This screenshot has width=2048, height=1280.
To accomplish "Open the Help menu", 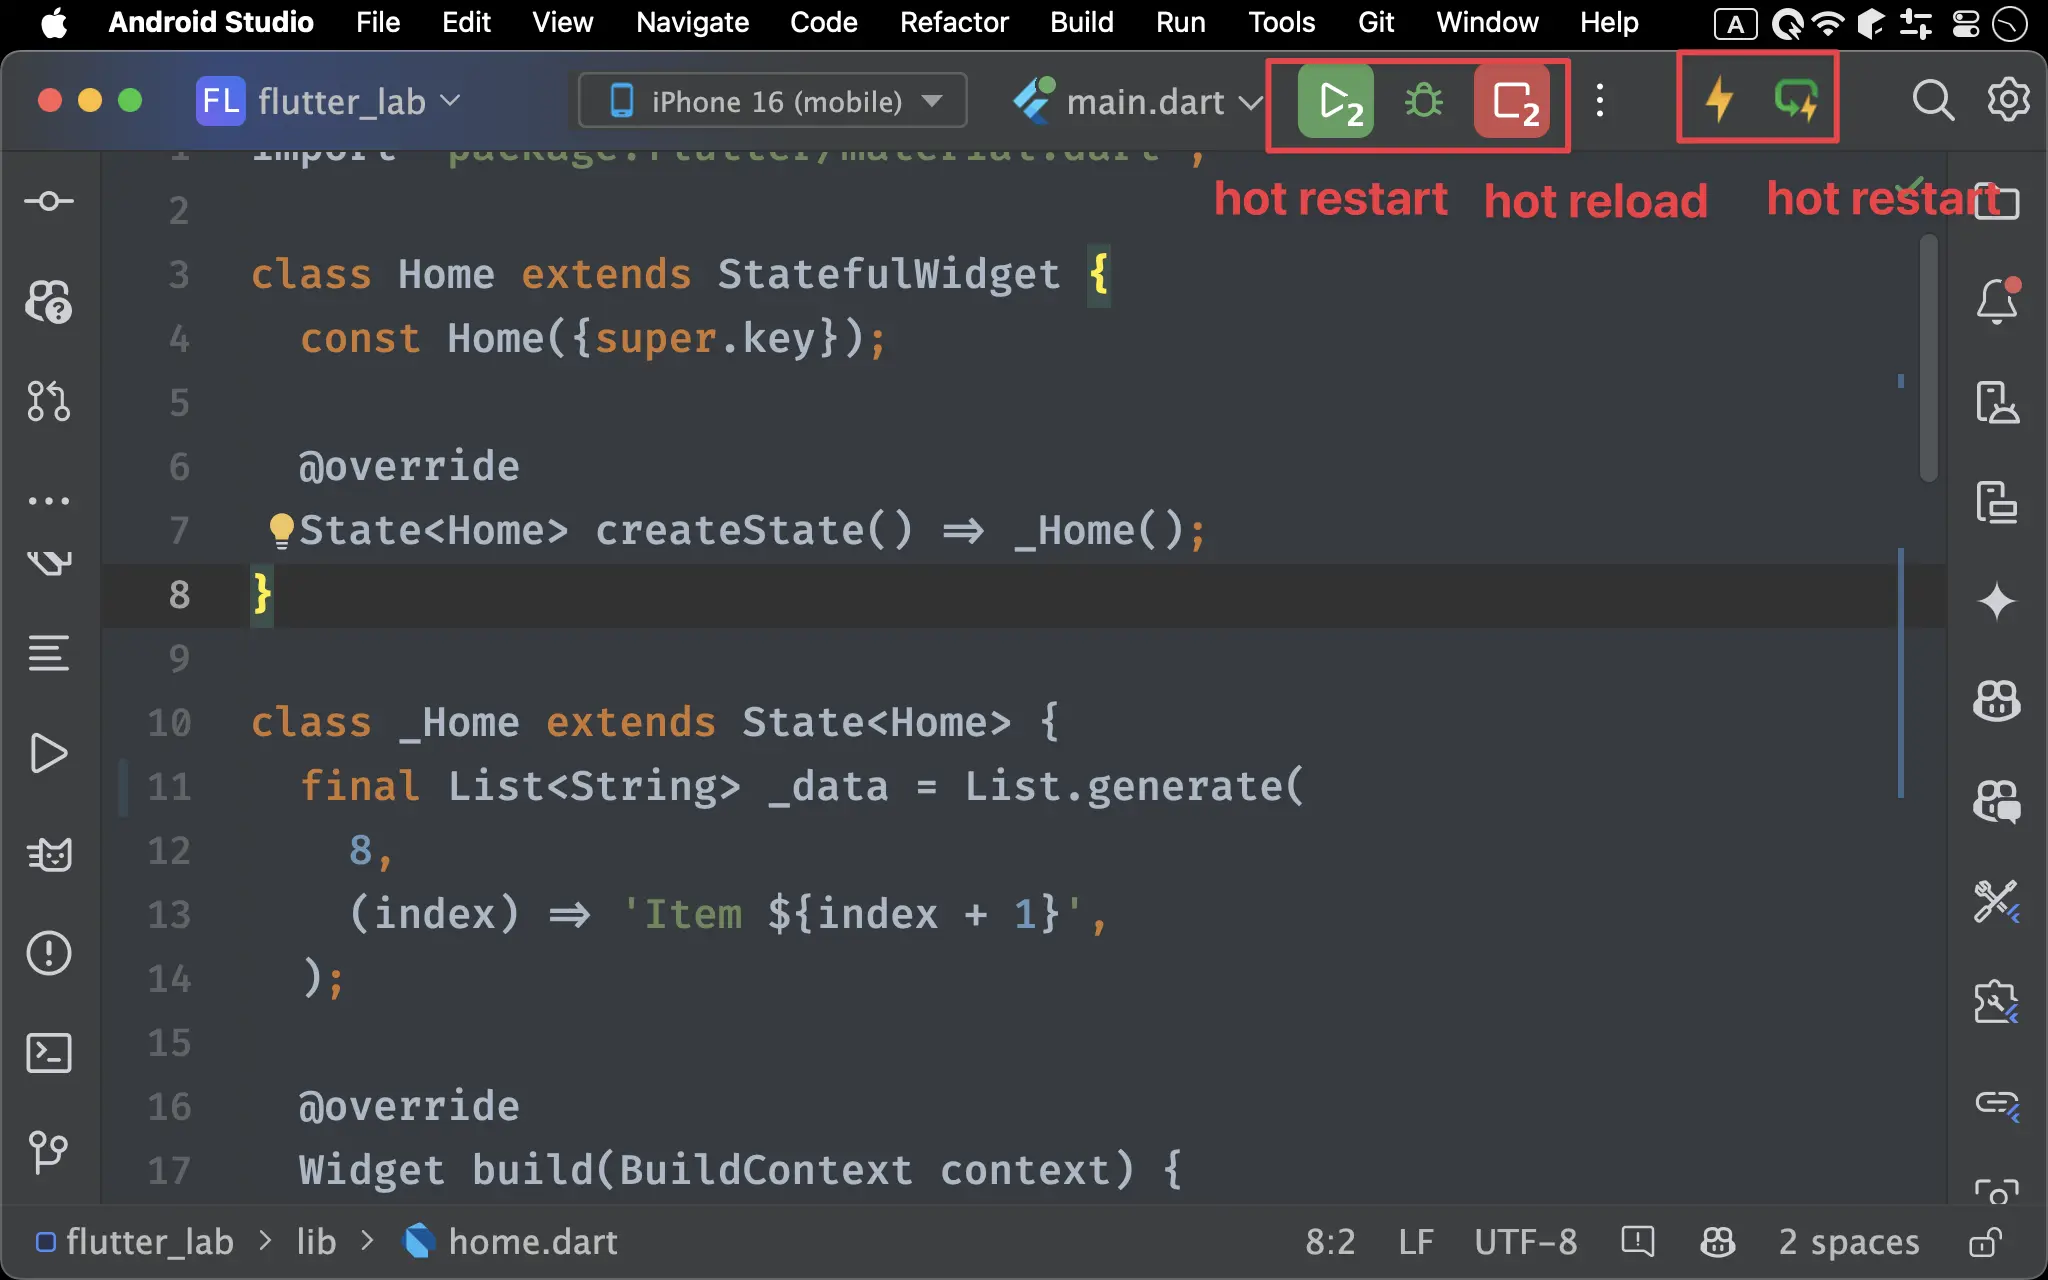I will (x=1608, y=22).
